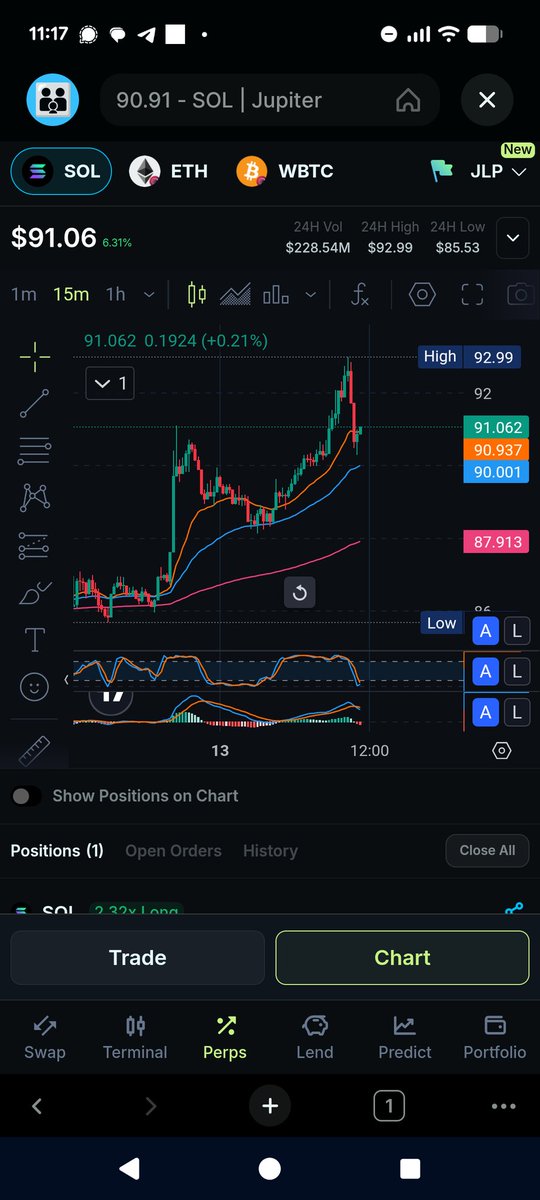
Task: Tap the address bar showing SOL Jupiter
Action: [x=270, y=100]
